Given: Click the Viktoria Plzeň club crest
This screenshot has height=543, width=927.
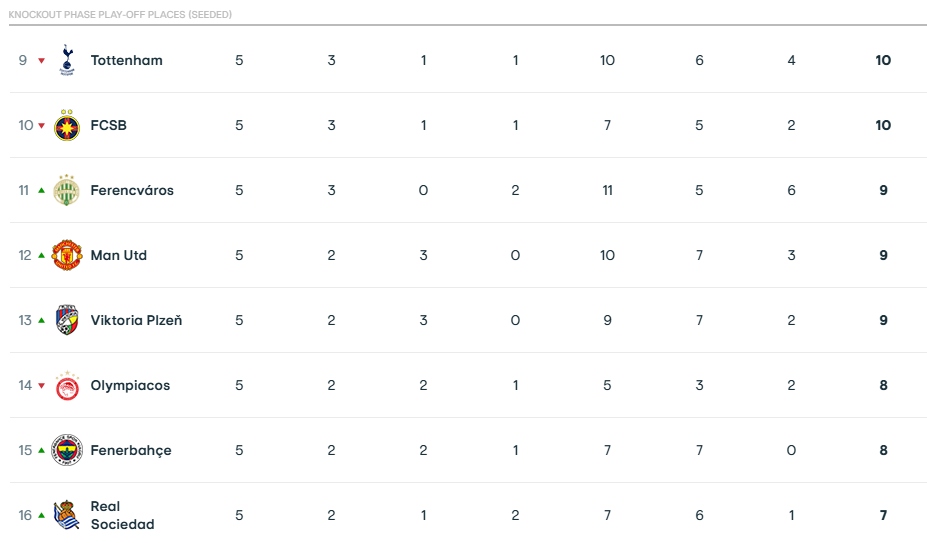Looking at the screenshot, I should (67, 321).
